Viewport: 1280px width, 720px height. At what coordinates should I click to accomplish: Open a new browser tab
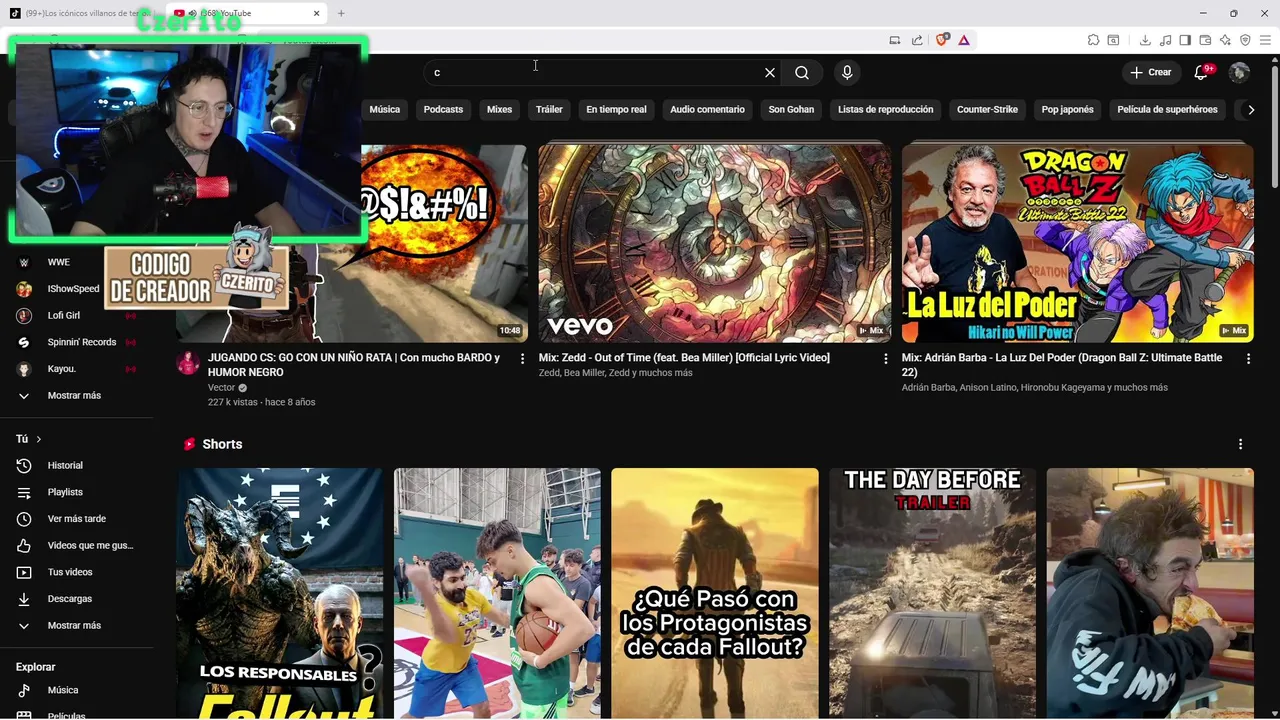click(341, 13)
